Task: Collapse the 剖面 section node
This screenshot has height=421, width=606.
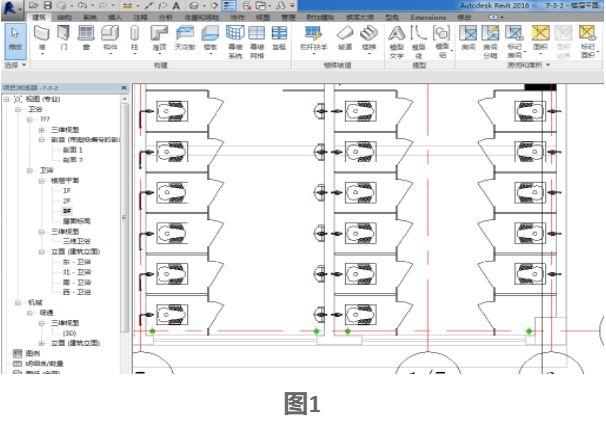Action: coord(42,140)
